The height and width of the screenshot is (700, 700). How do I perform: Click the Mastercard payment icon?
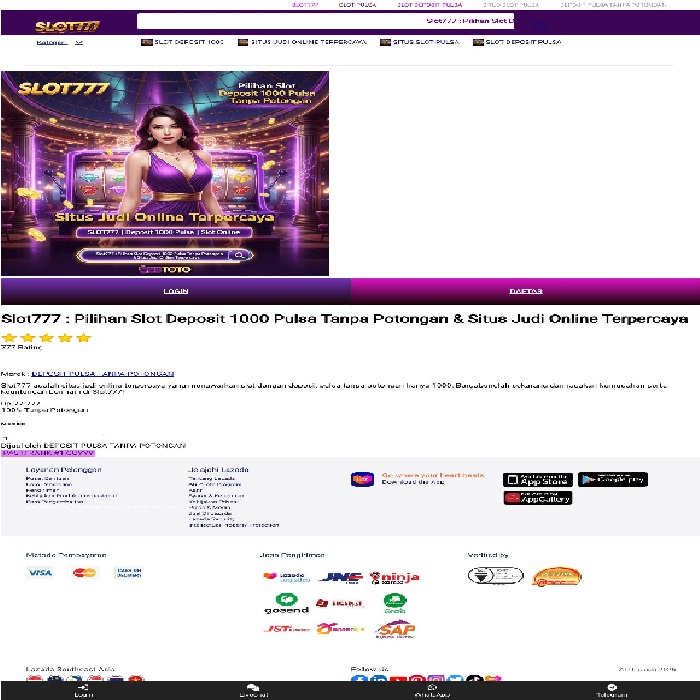[x=84, y=572]
